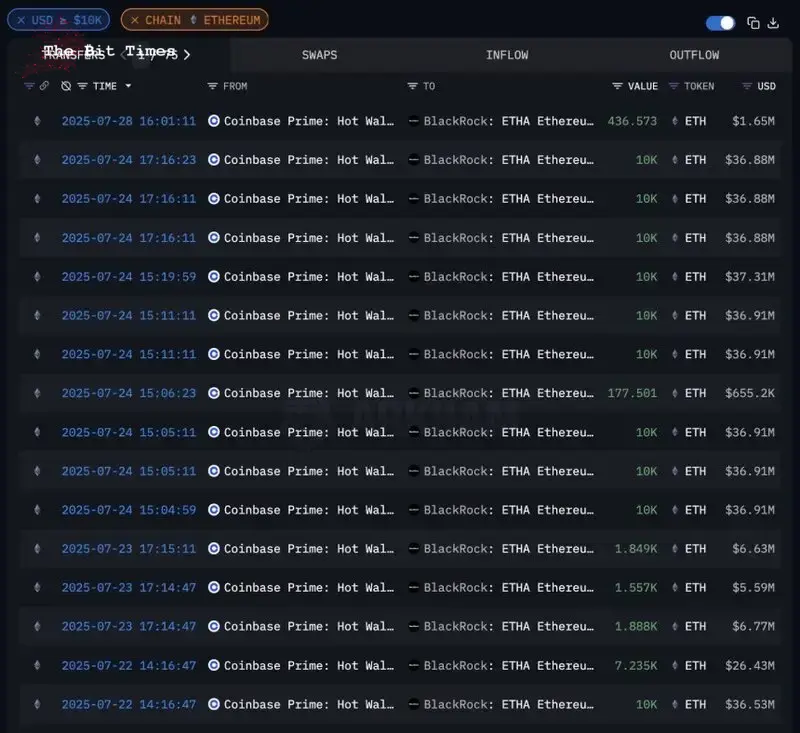
Task: Click Ethereum chain icon in 2025-07-28 16:01:11 row
Action: pyautogui.click(x=37, y=121)
